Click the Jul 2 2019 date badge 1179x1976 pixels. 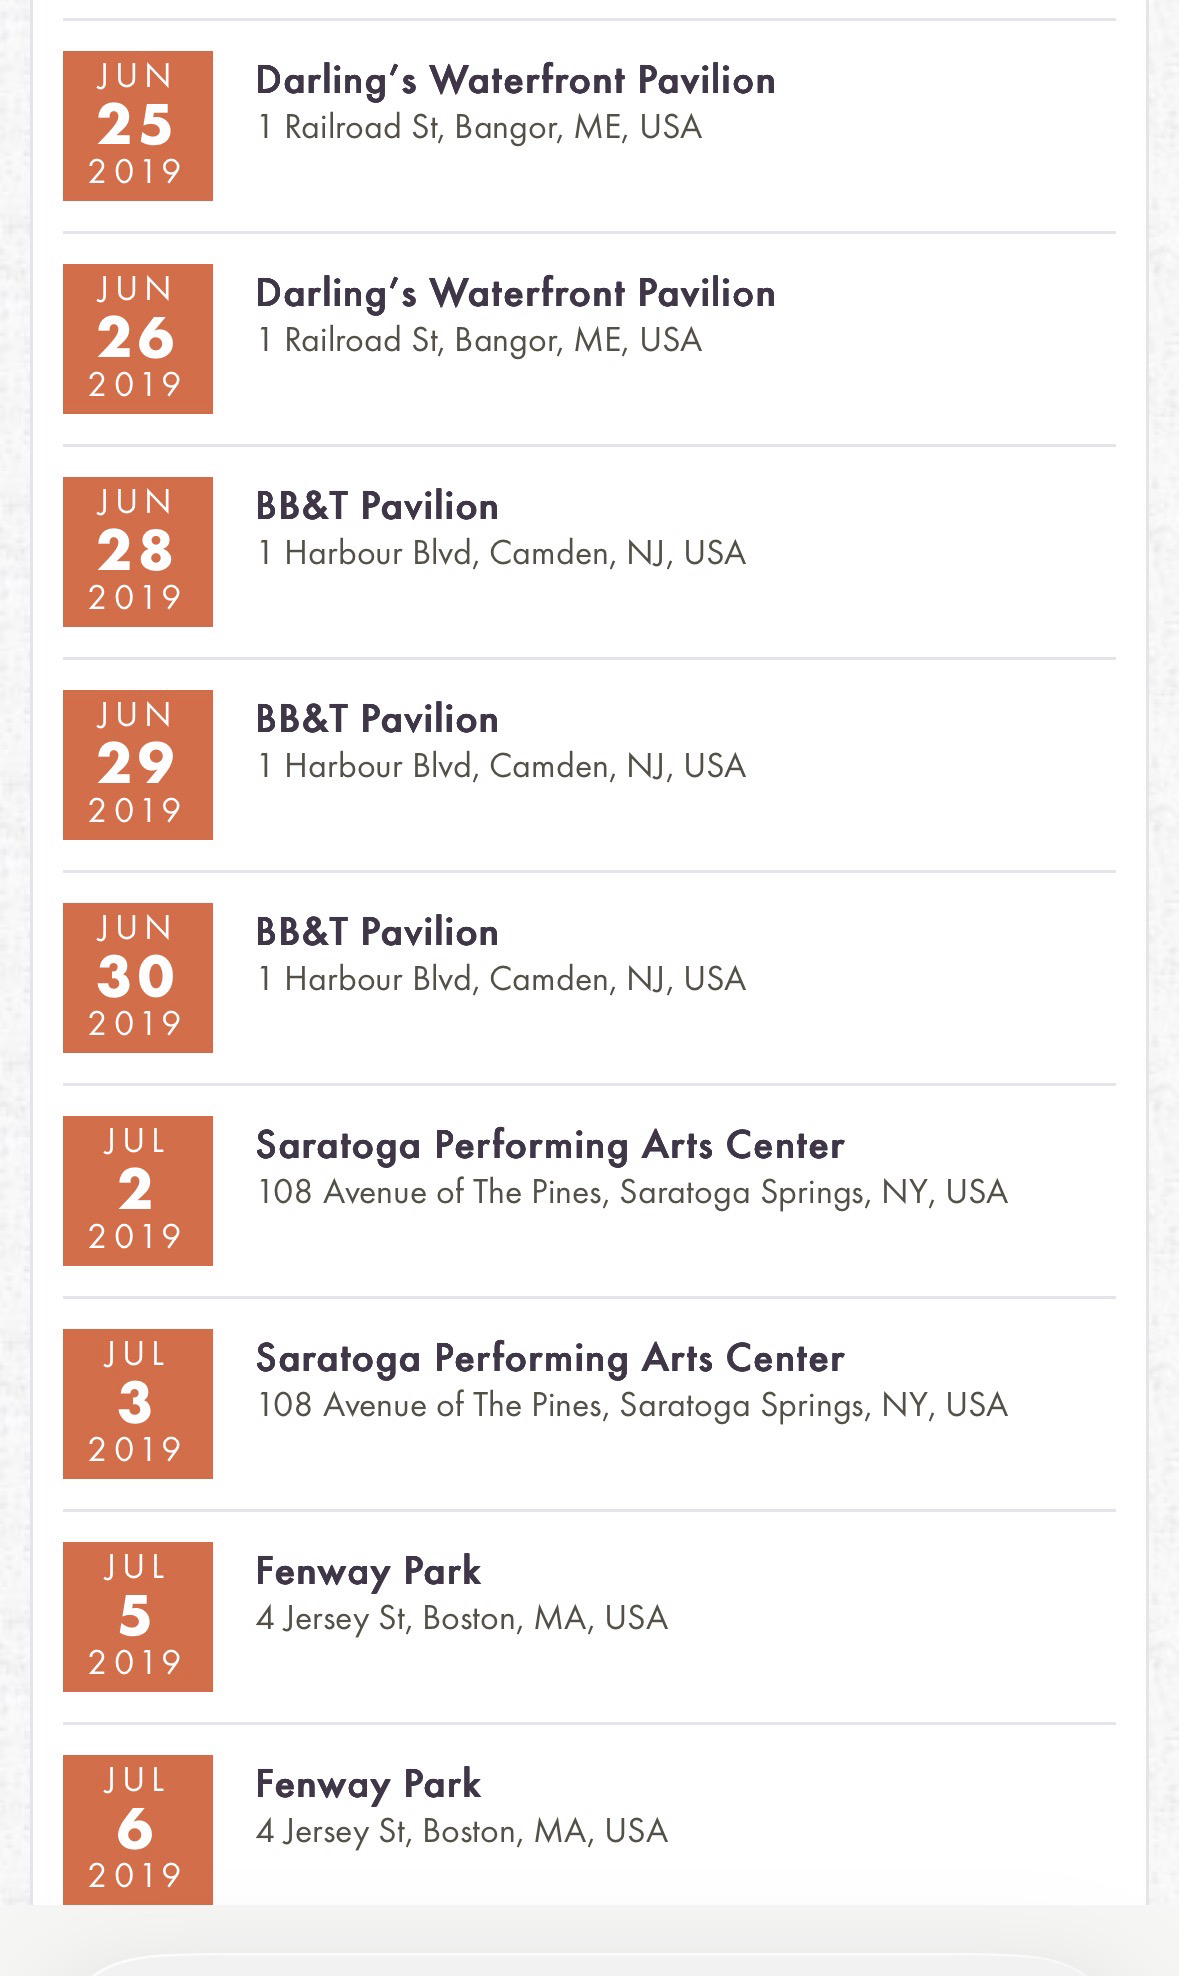(x=138, y=1191)
